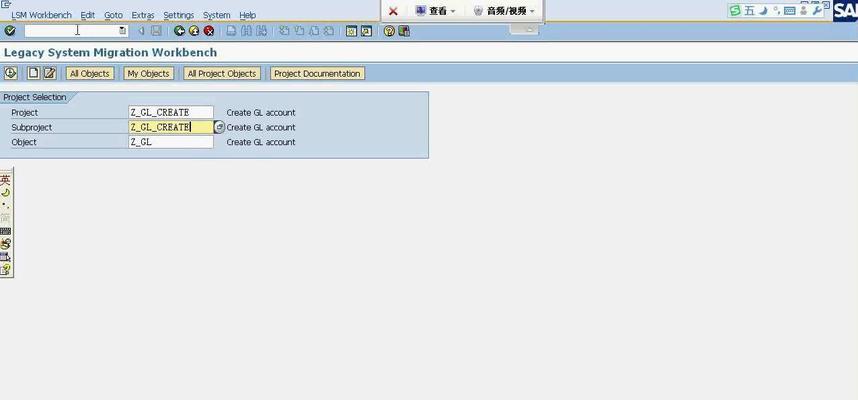
Task: Open the Help menu
Action: 247,15
